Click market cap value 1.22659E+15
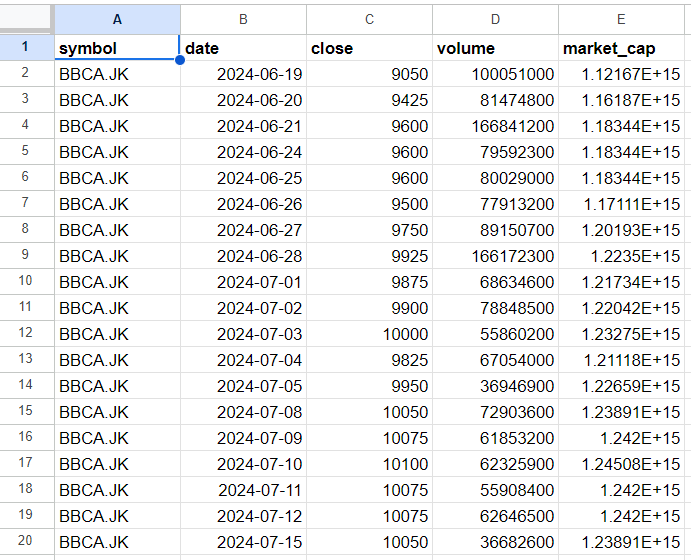691x560 pixels. click(621, 386)
